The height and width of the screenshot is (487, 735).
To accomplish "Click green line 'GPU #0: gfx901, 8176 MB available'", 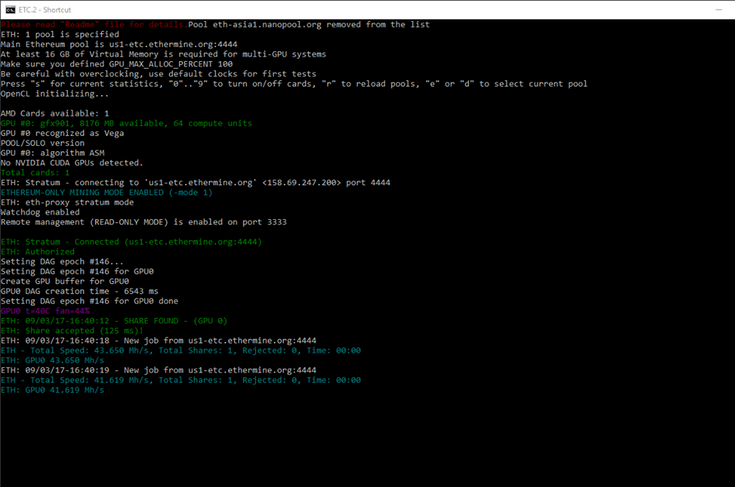I will (126, 123).
